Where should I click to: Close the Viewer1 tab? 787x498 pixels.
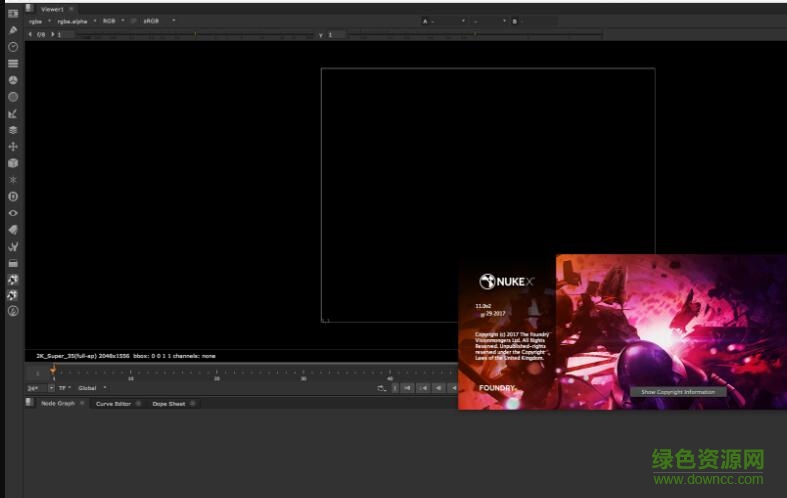(x=71, y=8)
